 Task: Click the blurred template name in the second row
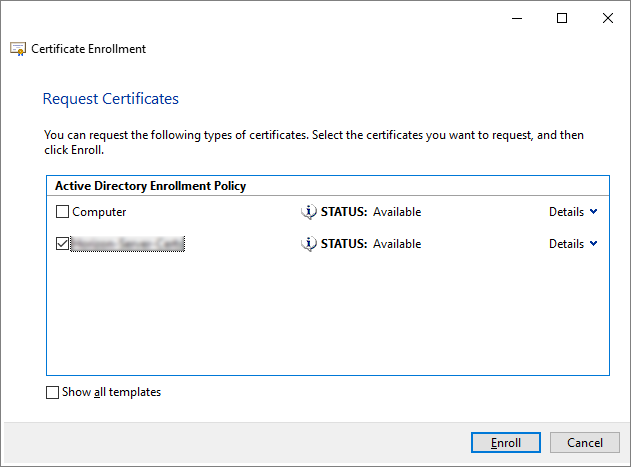tap(129, 244)
